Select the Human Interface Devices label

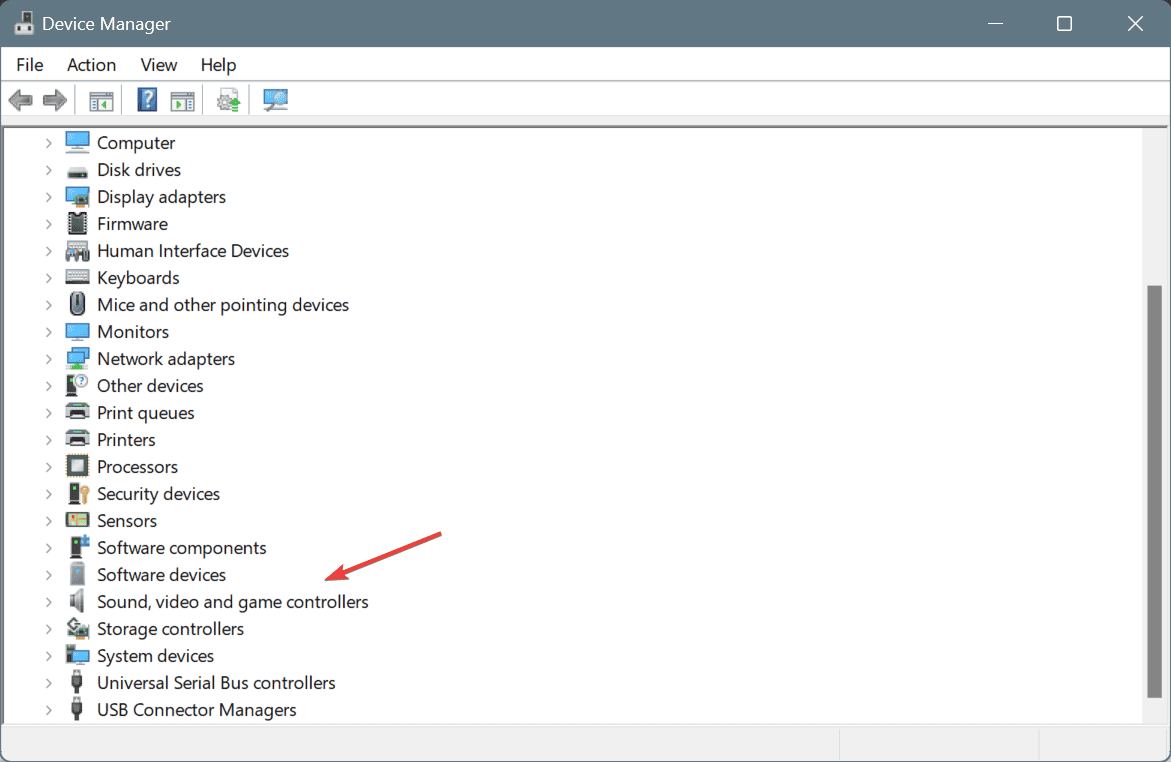[x=193, y=251]
